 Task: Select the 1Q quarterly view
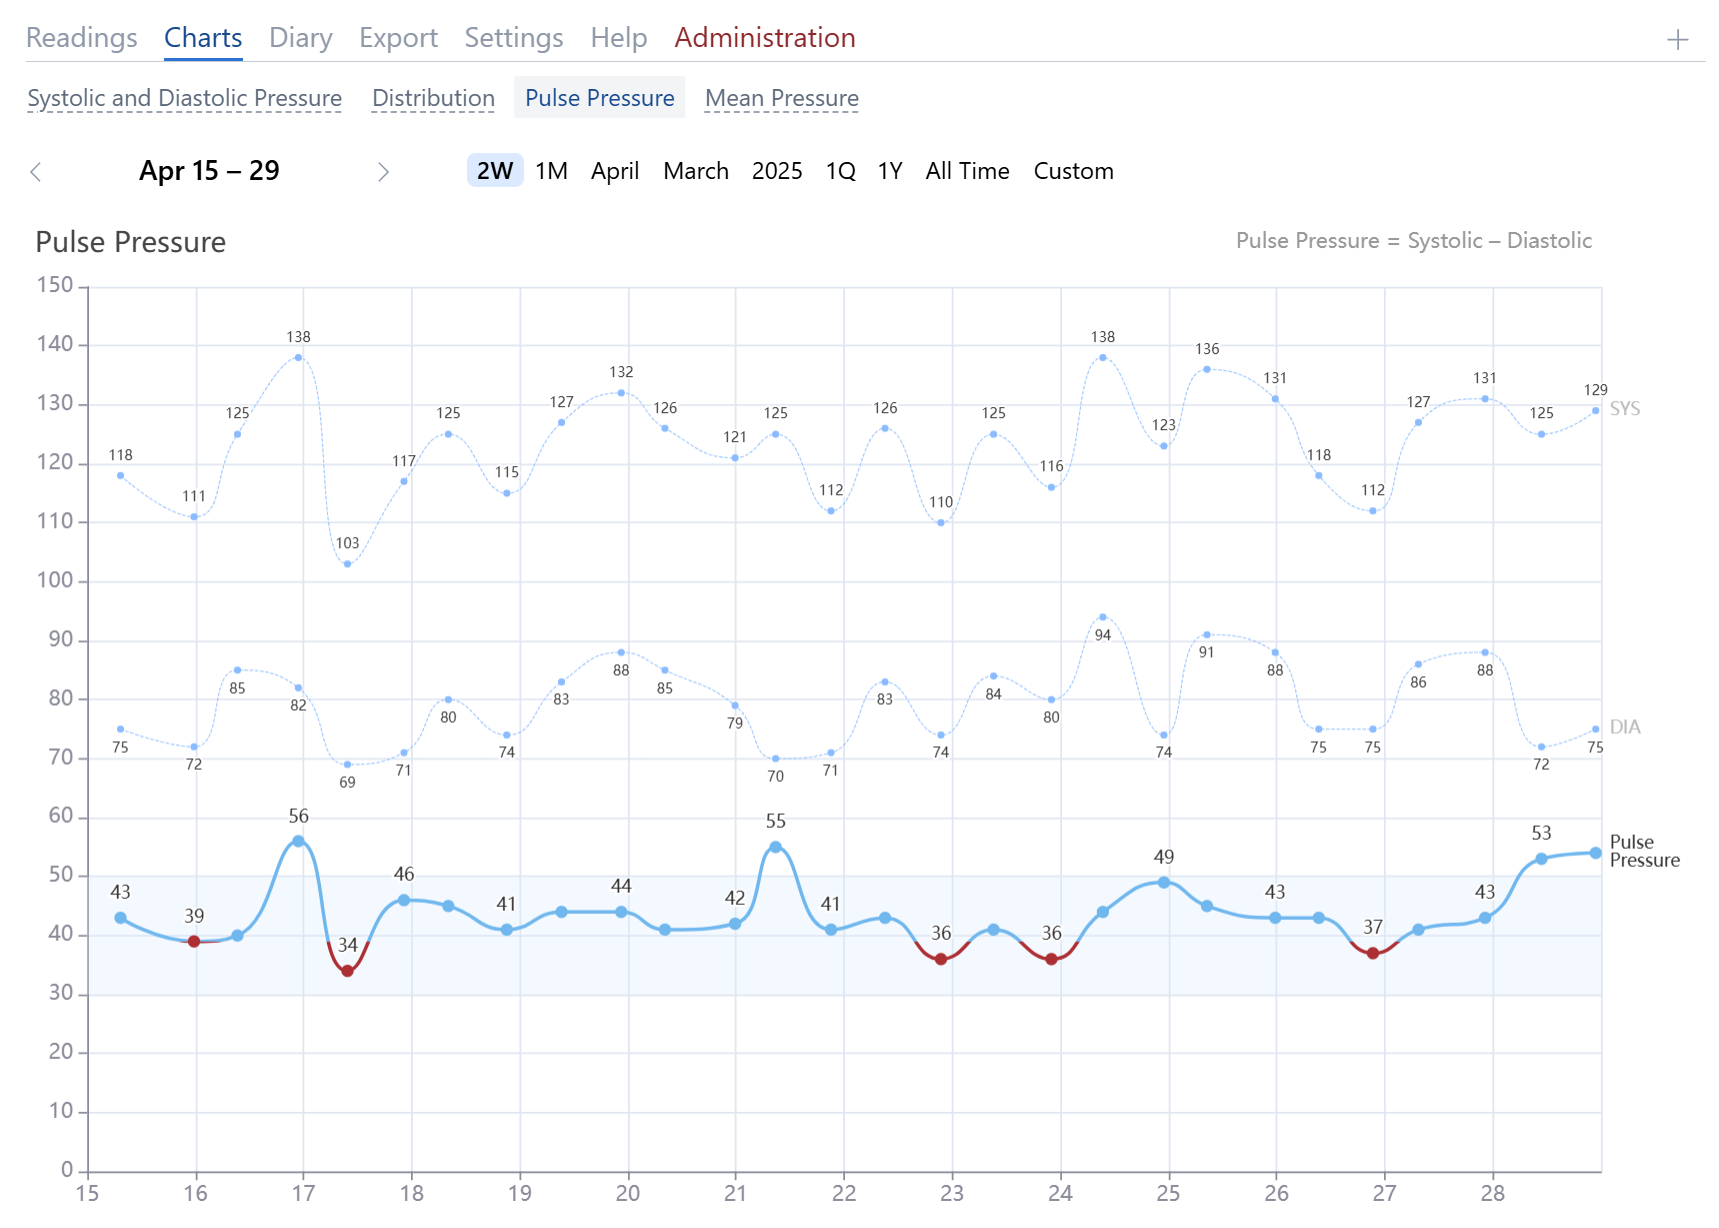840,171
